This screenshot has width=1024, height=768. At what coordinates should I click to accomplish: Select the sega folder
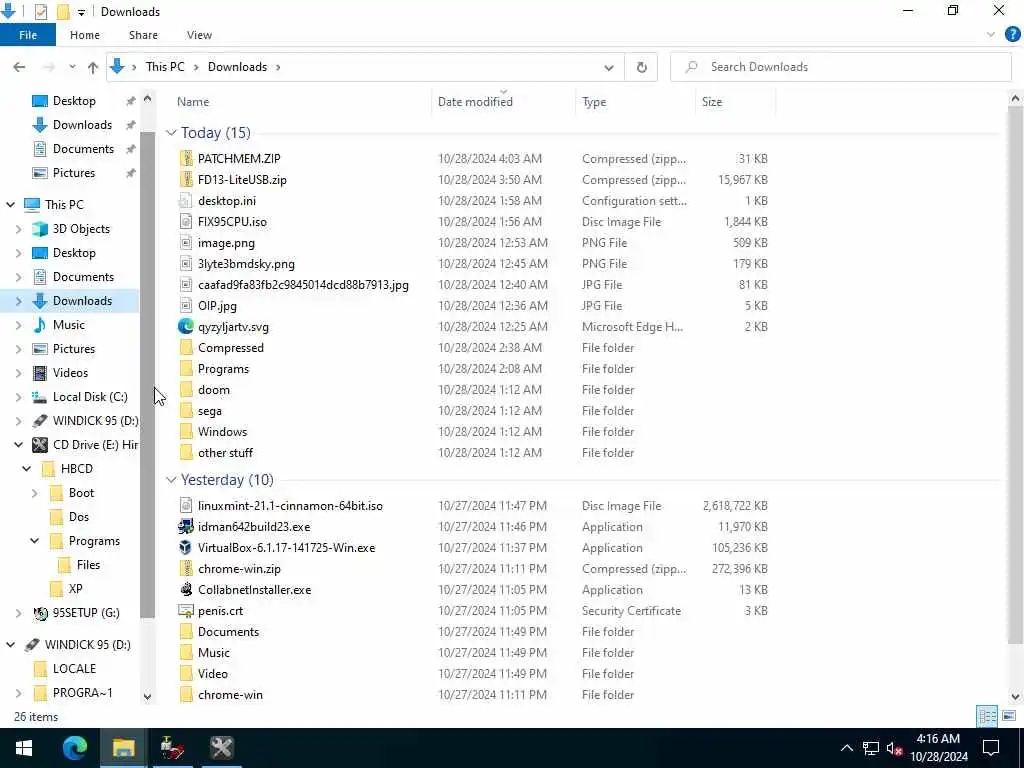pos(210,411)
